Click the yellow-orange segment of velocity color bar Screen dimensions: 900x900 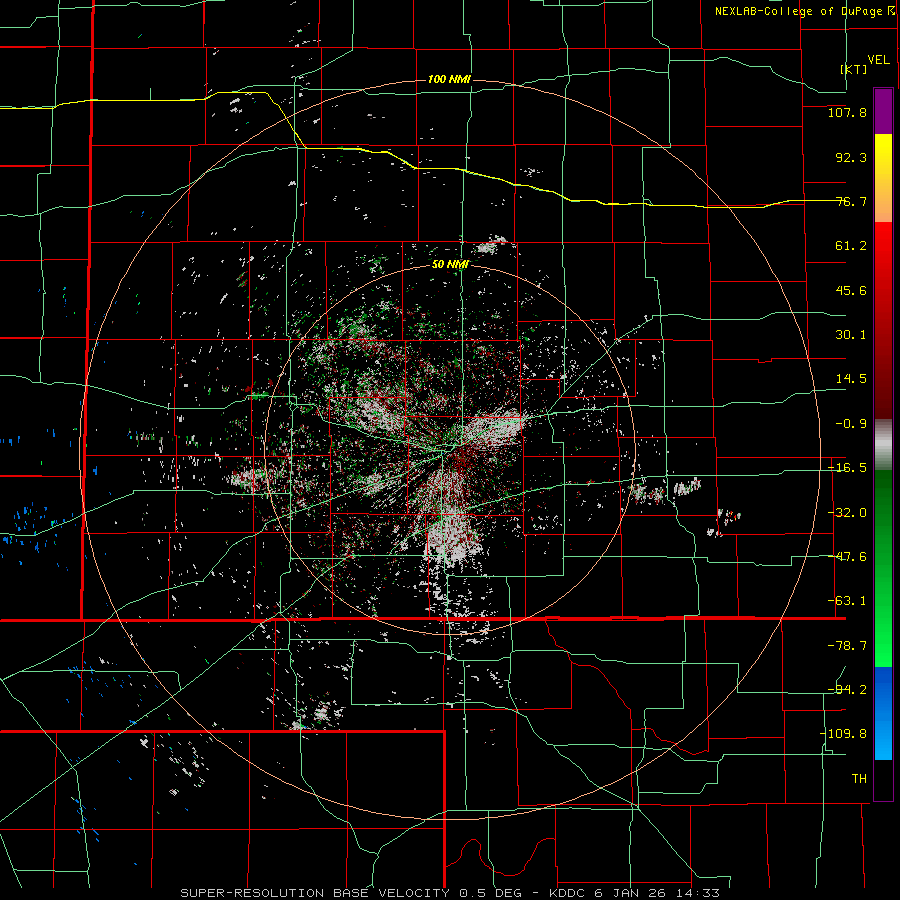tap(883, 178)
